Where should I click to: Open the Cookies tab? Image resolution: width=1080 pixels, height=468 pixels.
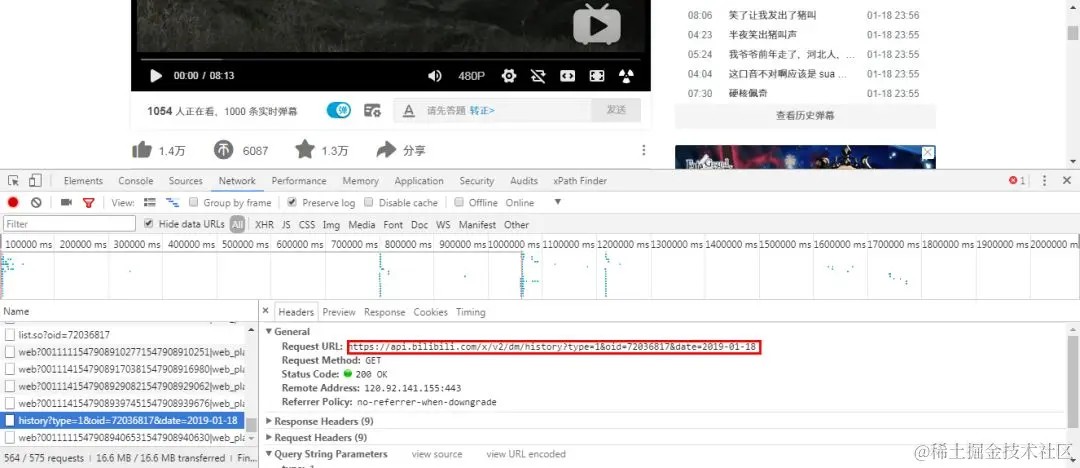pos(430,312)
